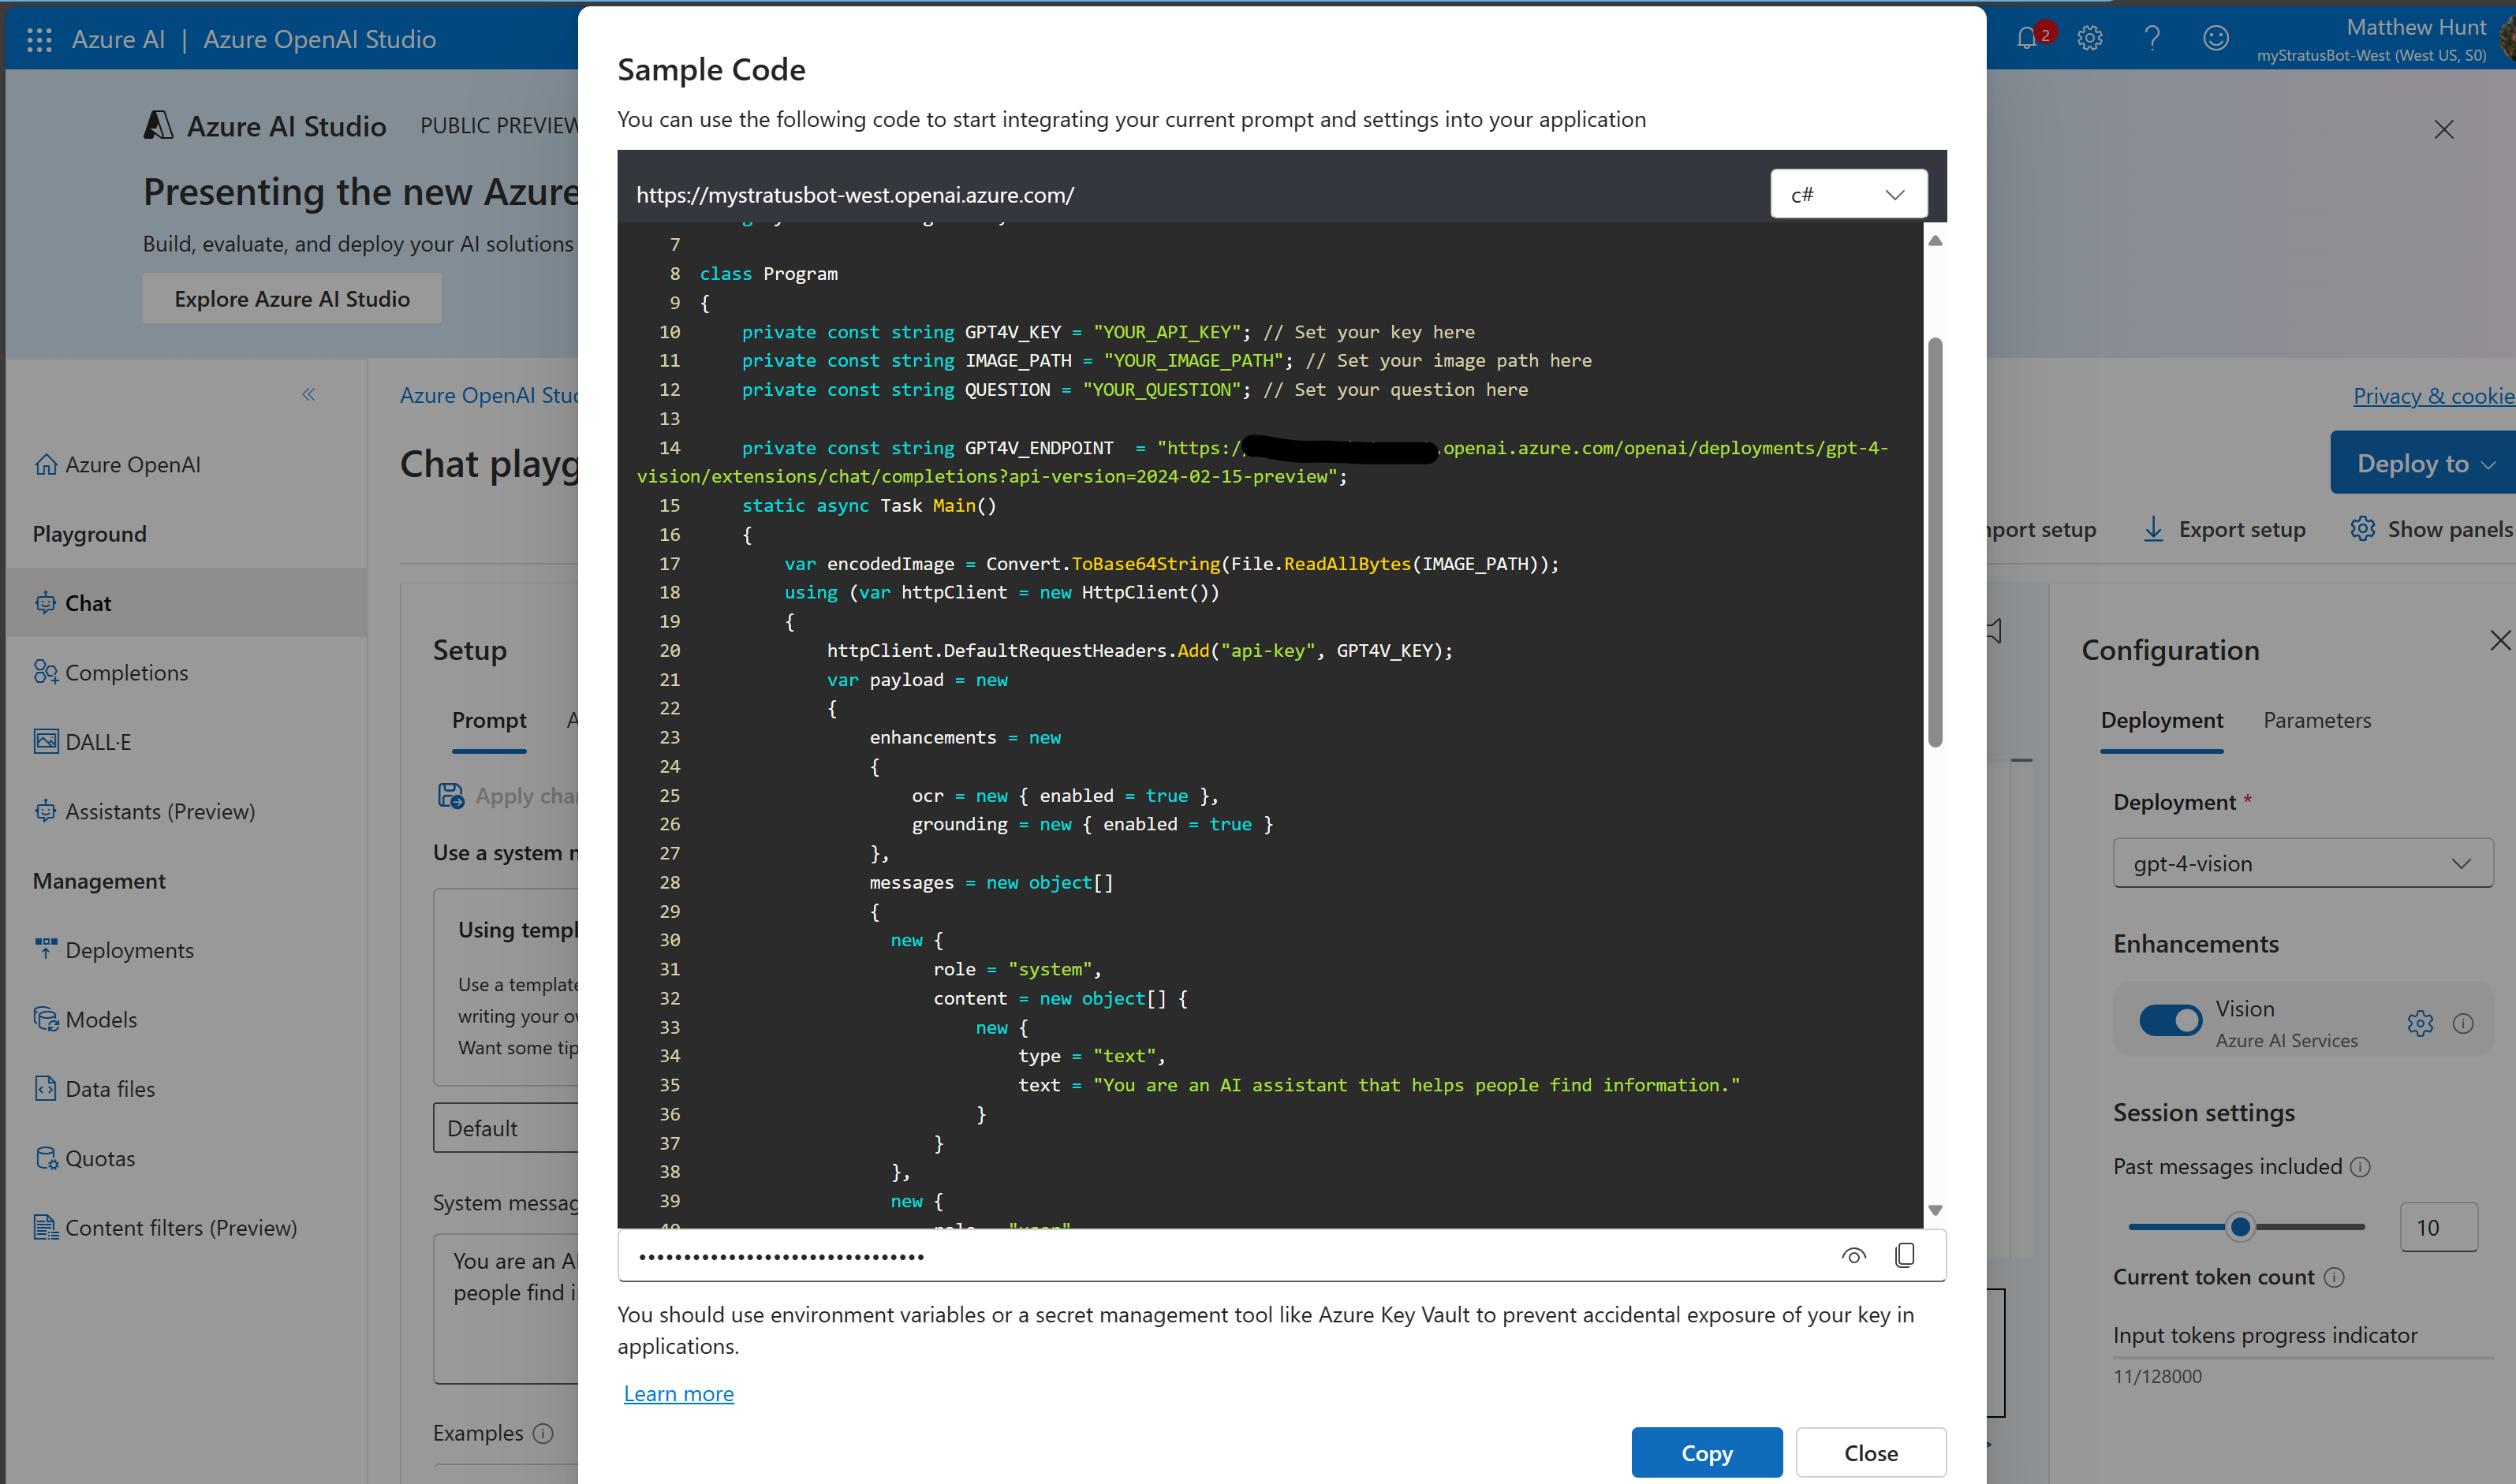
Task: Adjust Past messages included slider
Action: (x=2241, y=1227)
